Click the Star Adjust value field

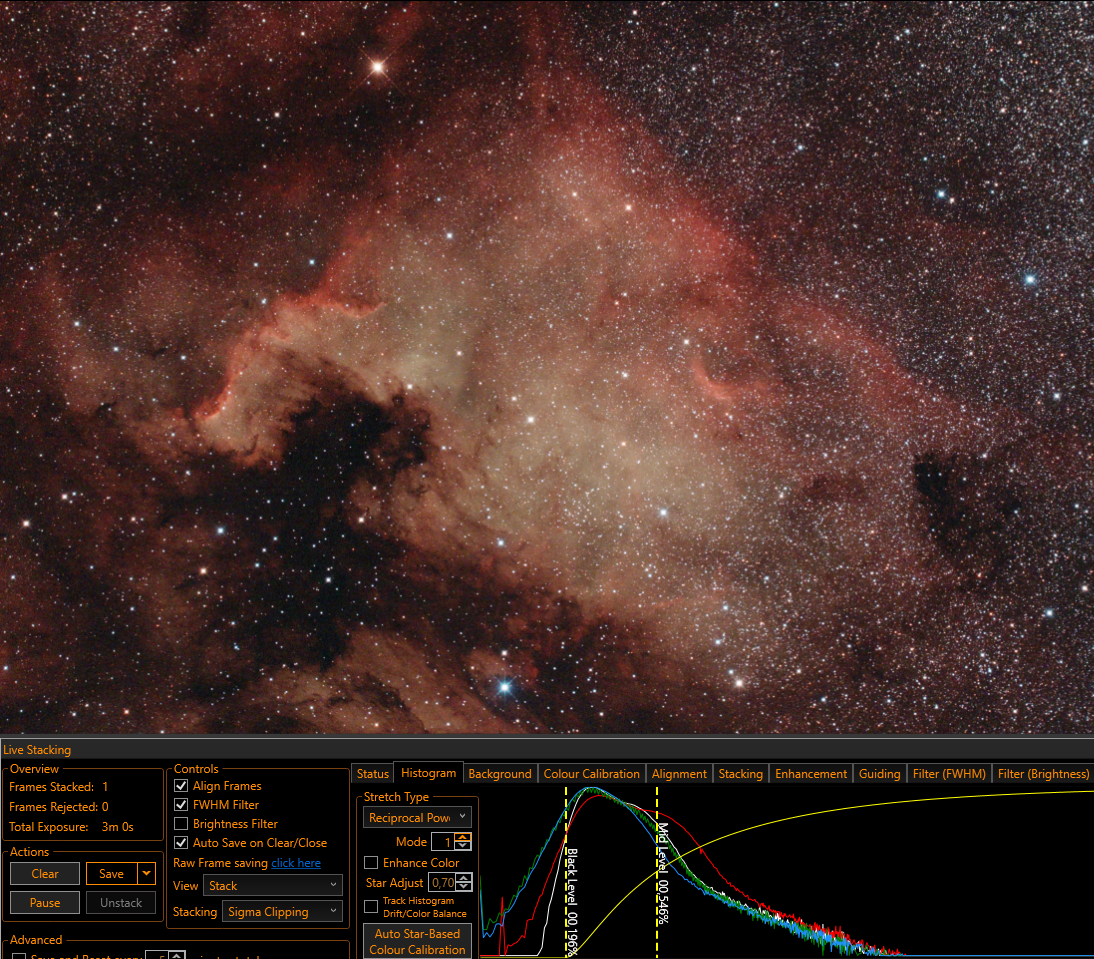[x=442, y=882]
